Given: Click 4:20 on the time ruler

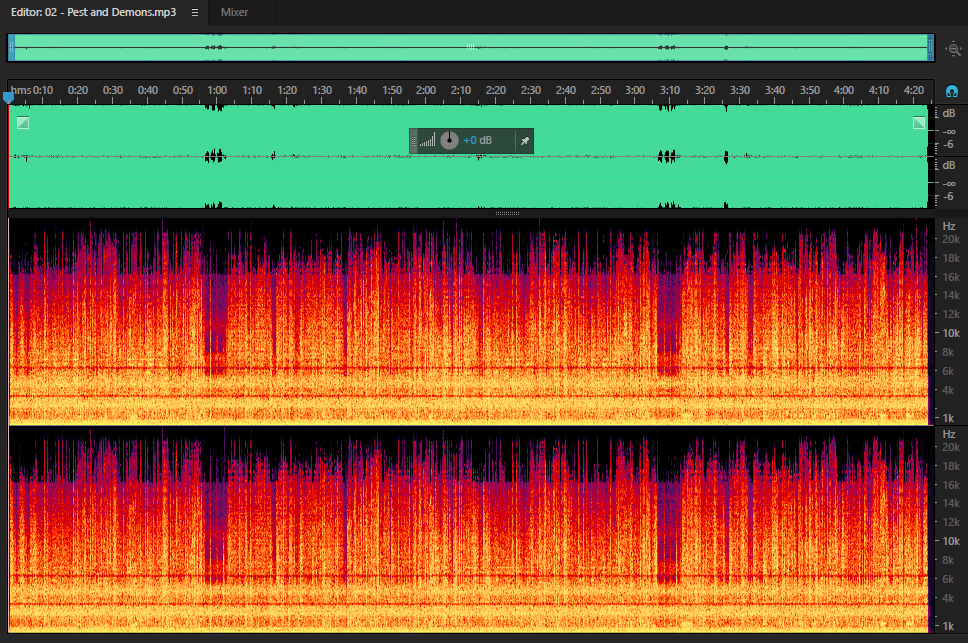Looking at the screenshot, I should 914,90.
